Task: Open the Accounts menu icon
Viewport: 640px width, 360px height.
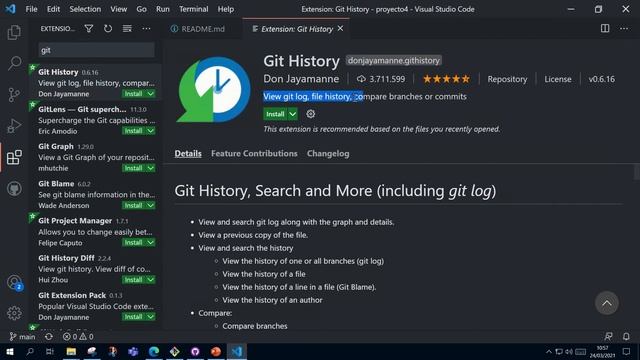Action: point(14,282)
